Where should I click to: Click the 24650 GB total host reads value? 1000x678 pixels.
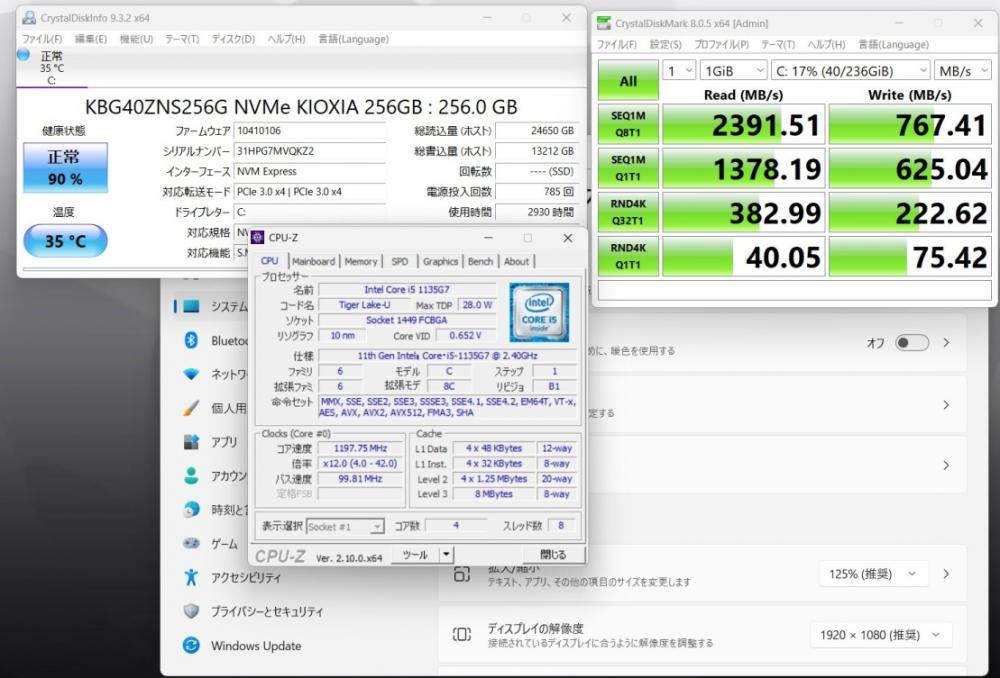tap(537, 131)
